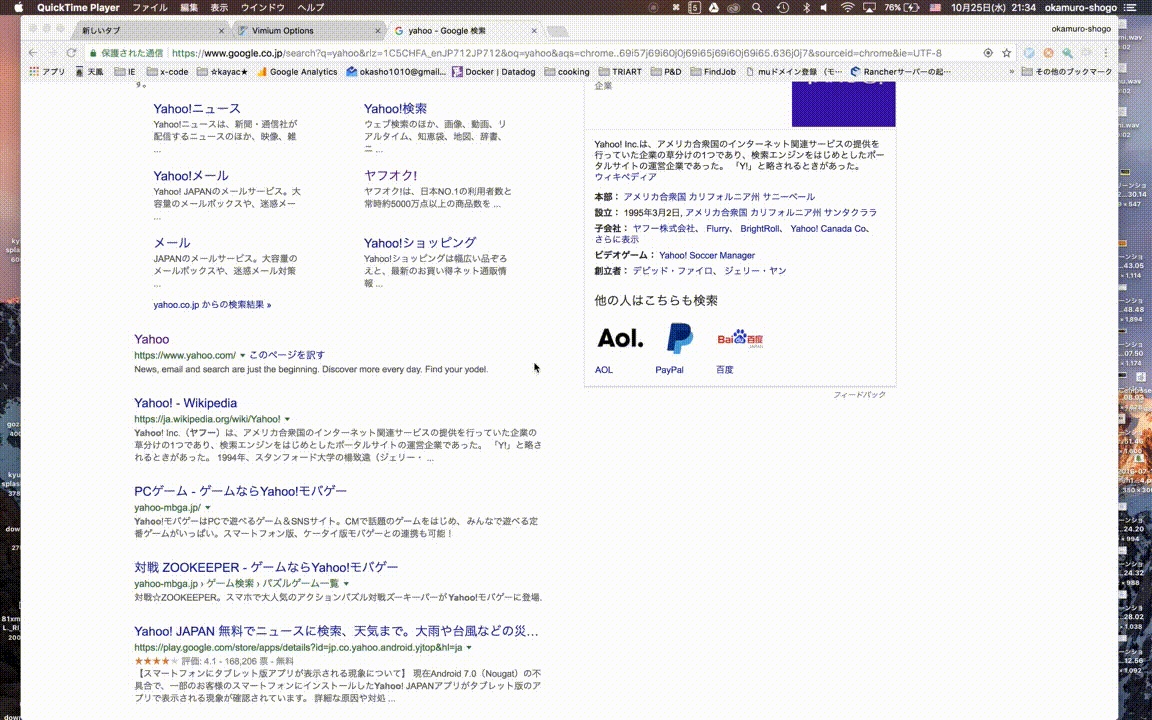This screenshot has height=720, width=1152.
Task: Click the Chrome address bar URL
Action: tap(556, 53)
